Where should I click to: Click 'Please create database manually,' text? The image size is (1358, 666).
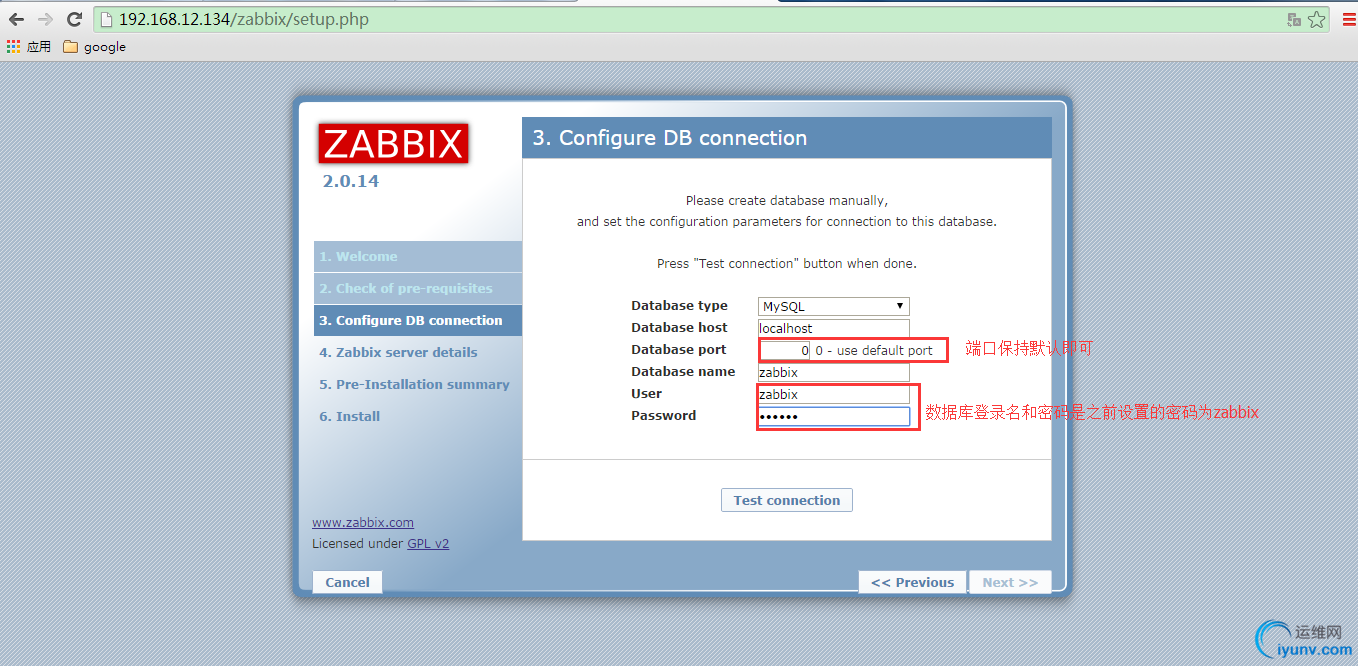click(787, 201)
